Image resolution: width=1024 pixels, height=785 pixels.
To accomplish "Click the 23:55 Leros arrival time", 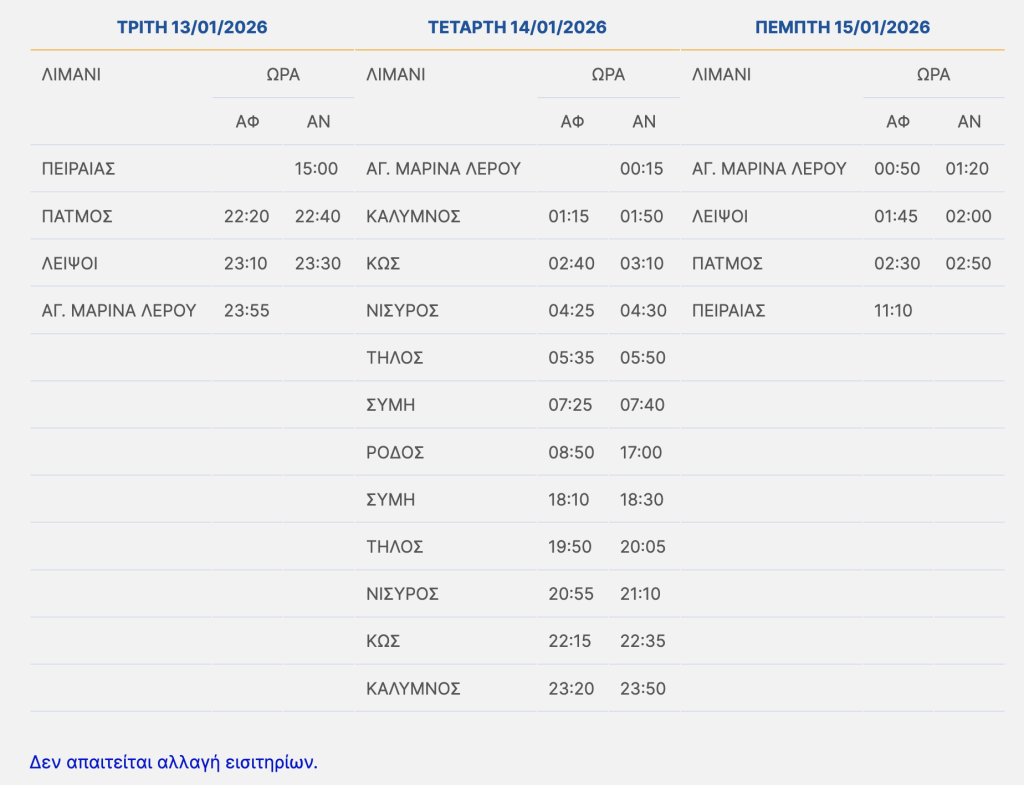I will coord(246,311).
